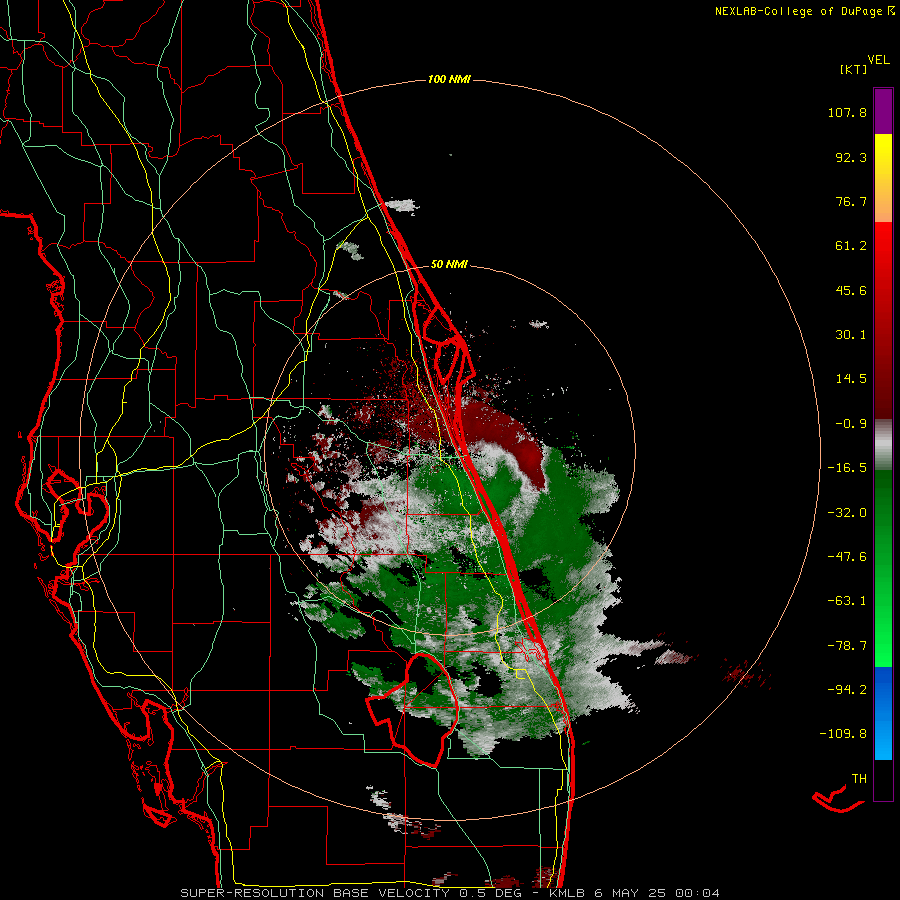Click the blue segment of velocity color bar
Screen dimensions: 900x900
(x=883, y=713)
